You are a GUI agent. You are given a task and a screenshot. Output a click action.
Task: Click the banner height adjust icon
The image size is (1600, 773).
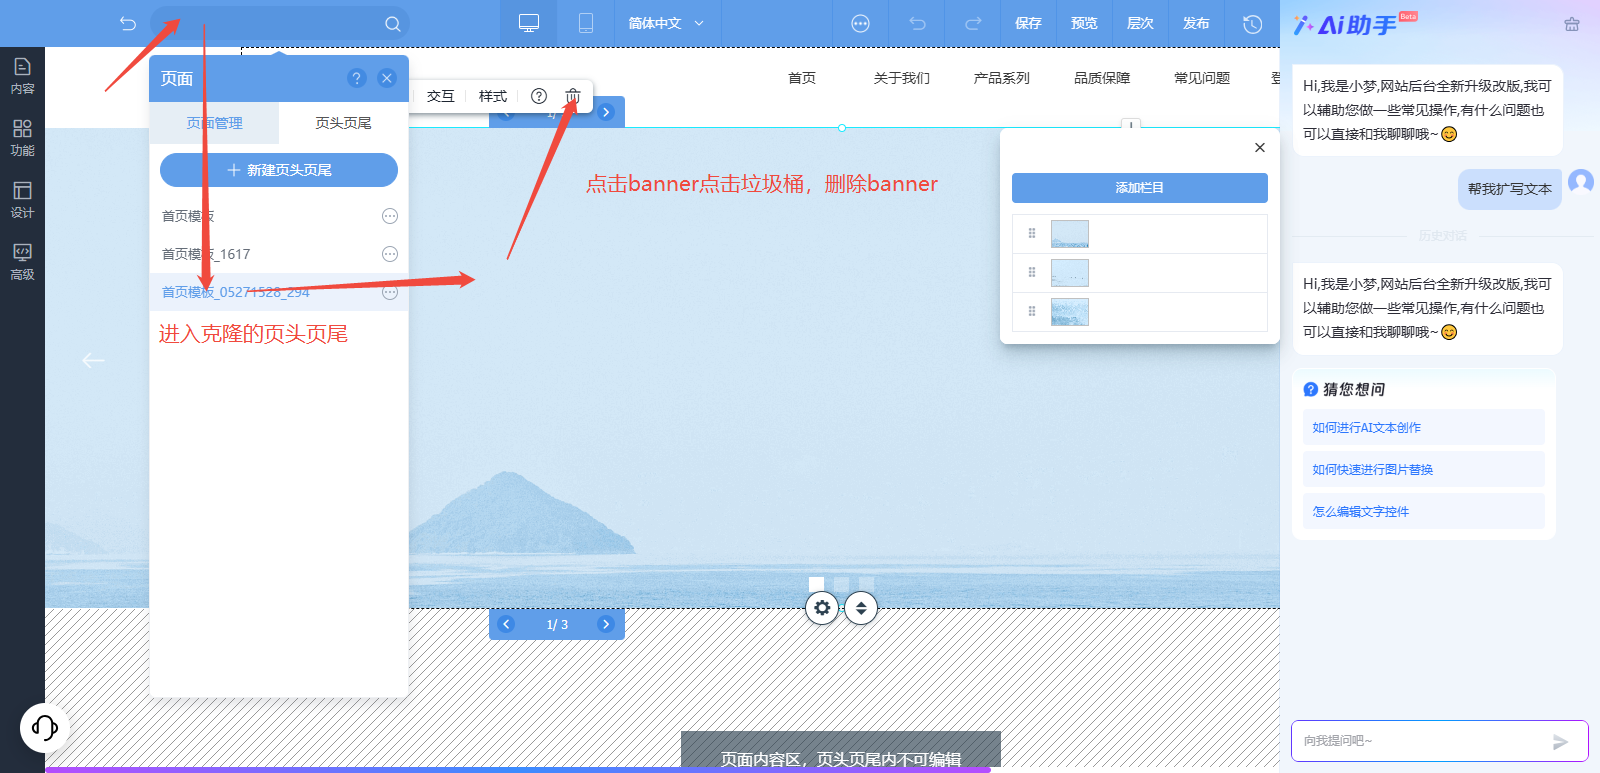861,608
